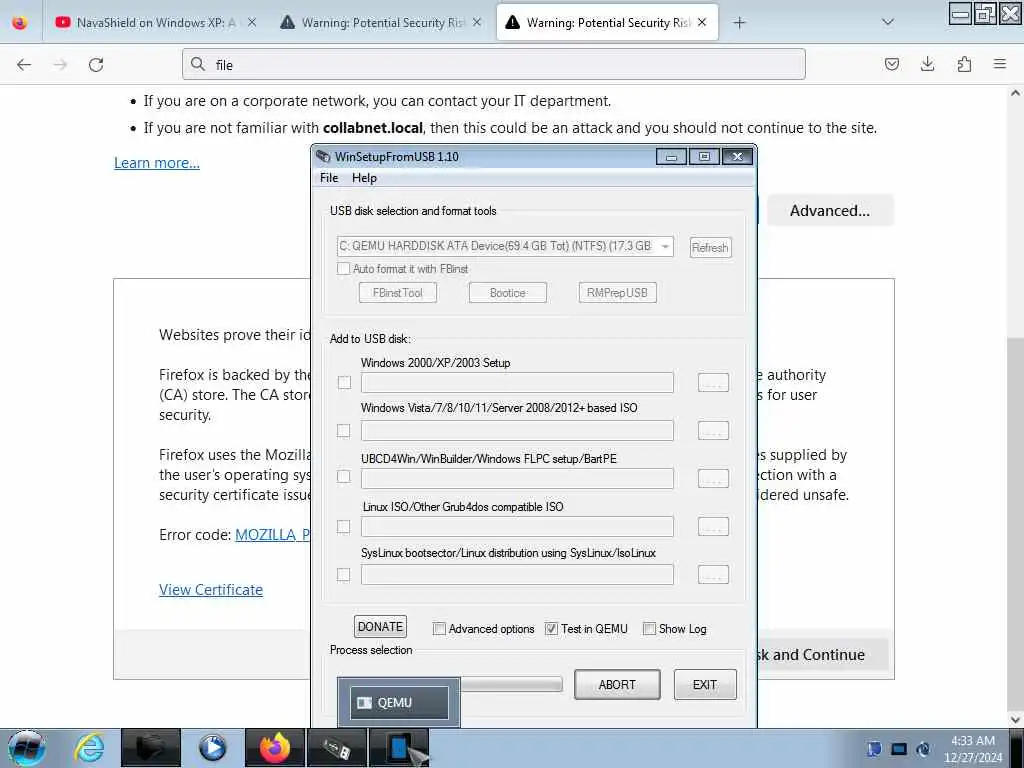Follow the Learn more… link in Firefox
Image resolution: width=1024 pixels, height=768 pixels.
pos(157,163)
